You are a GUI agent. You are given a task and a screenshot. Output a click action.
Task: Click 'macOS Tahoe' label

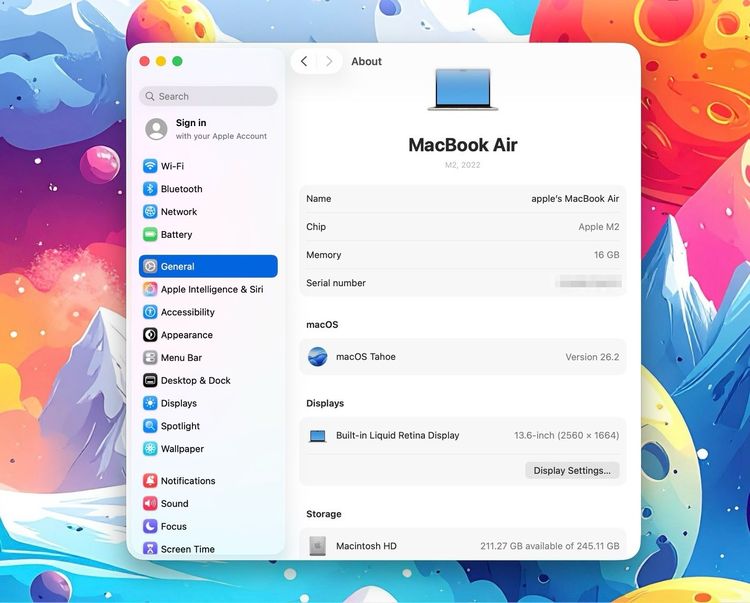pyautogui.click(x=365, y=357)
